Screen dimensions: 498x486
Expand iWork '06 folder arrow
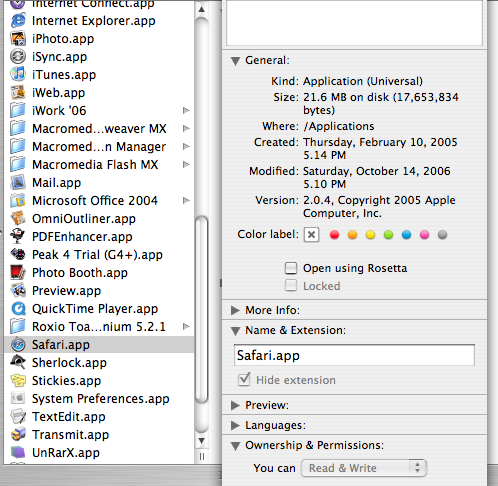coord(186,110)
